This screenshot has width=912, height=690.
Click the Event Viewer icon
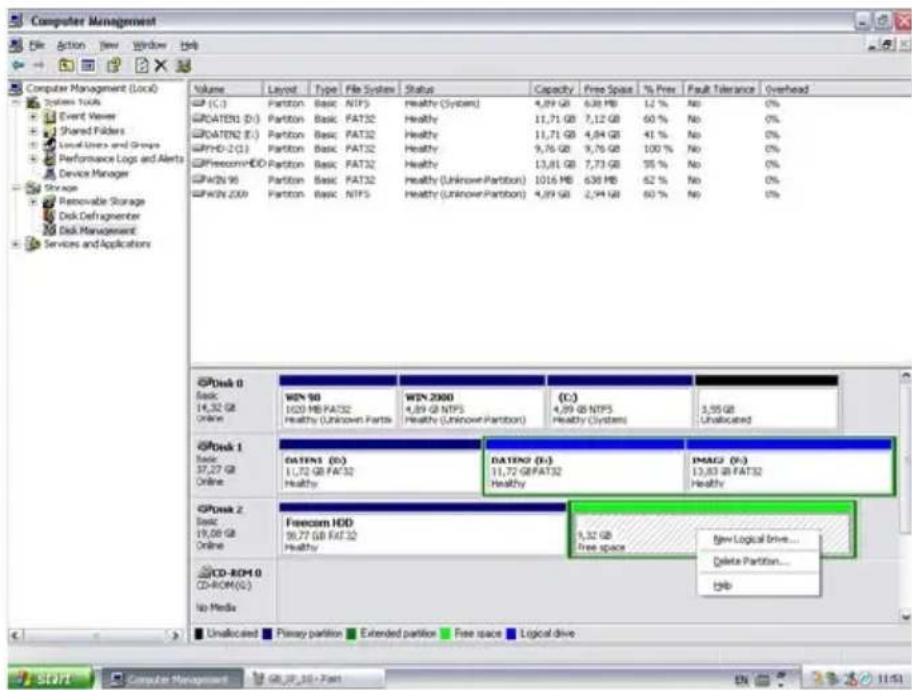[52, 117]
